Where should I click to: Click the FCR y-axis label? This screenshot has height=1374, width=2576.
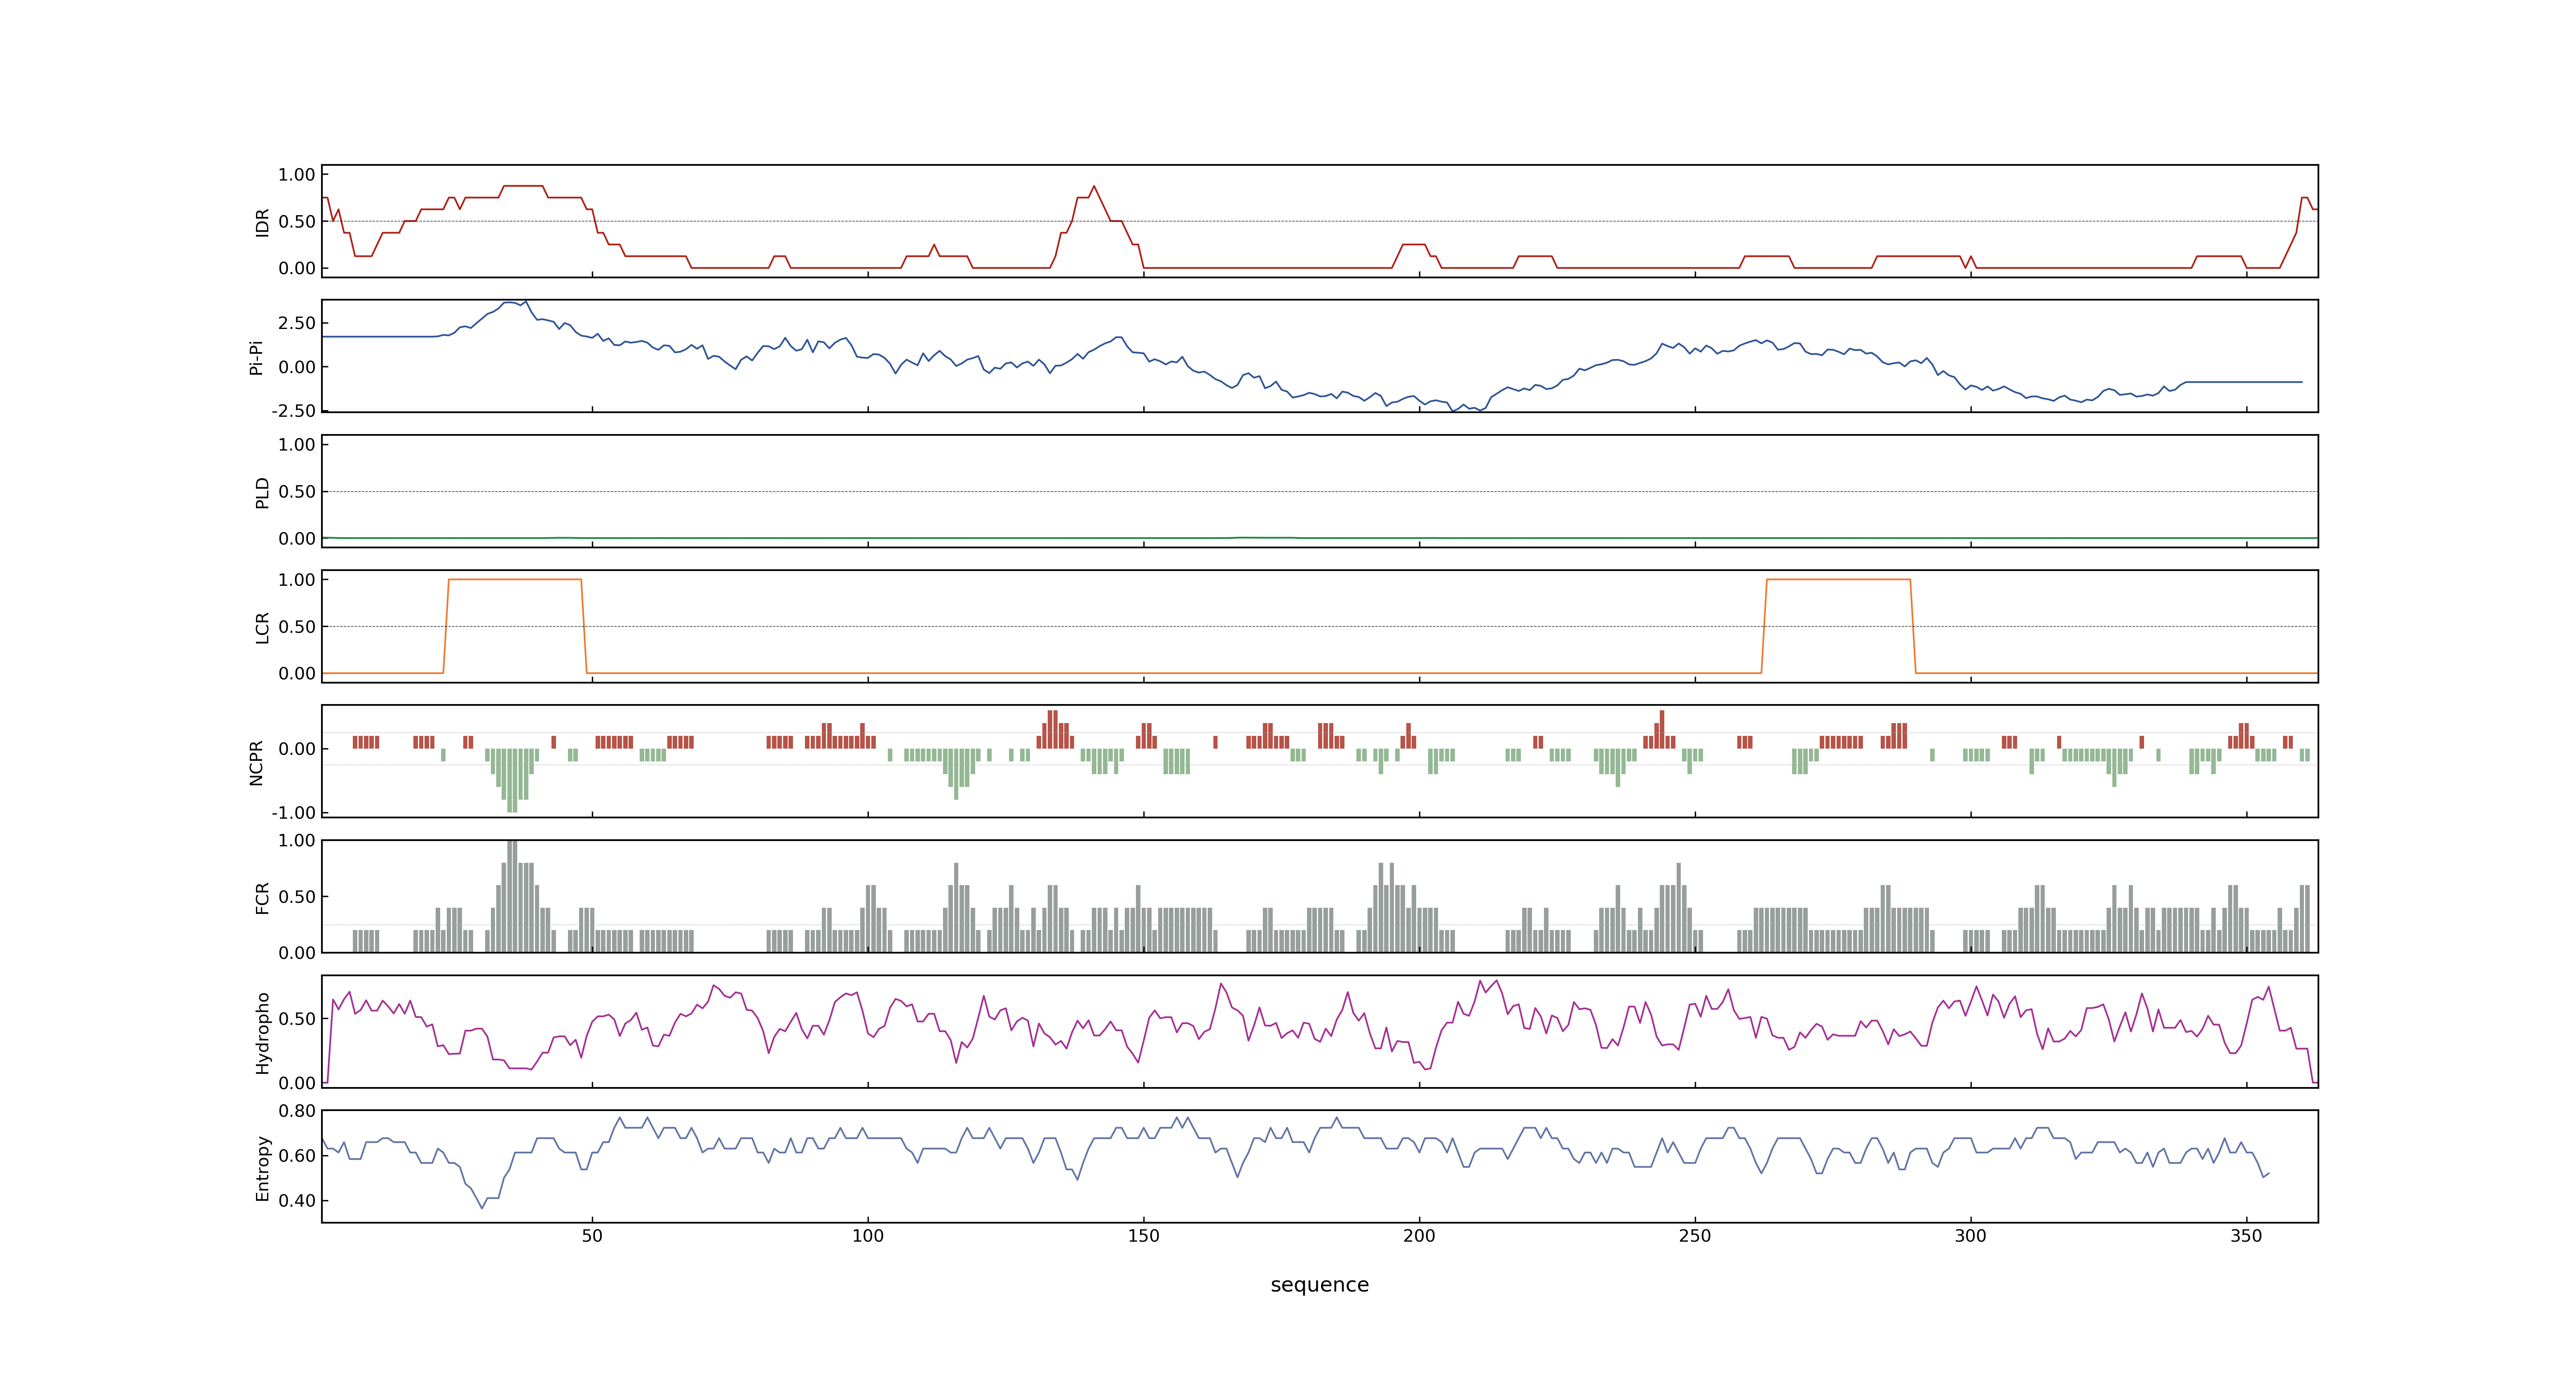point(262,897)
